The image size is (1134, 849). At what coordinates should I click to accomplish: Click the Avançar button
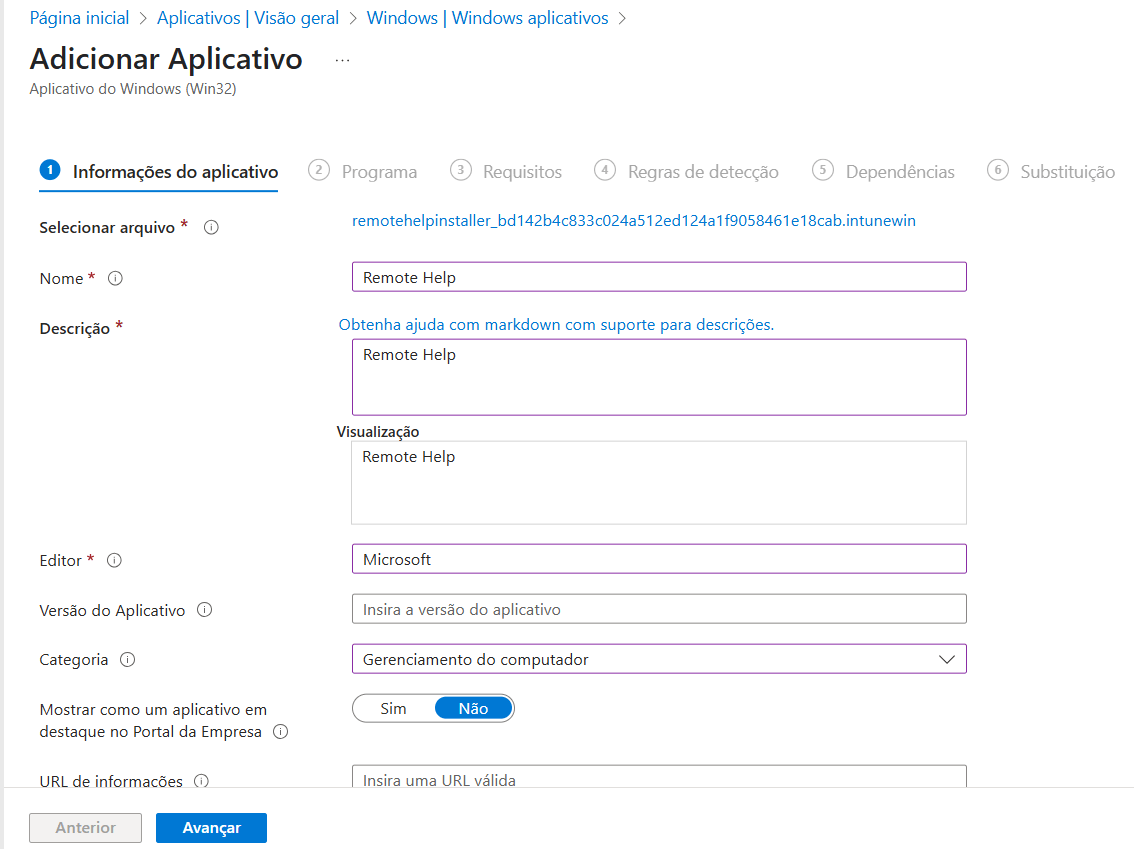click(x=211, y=828)
